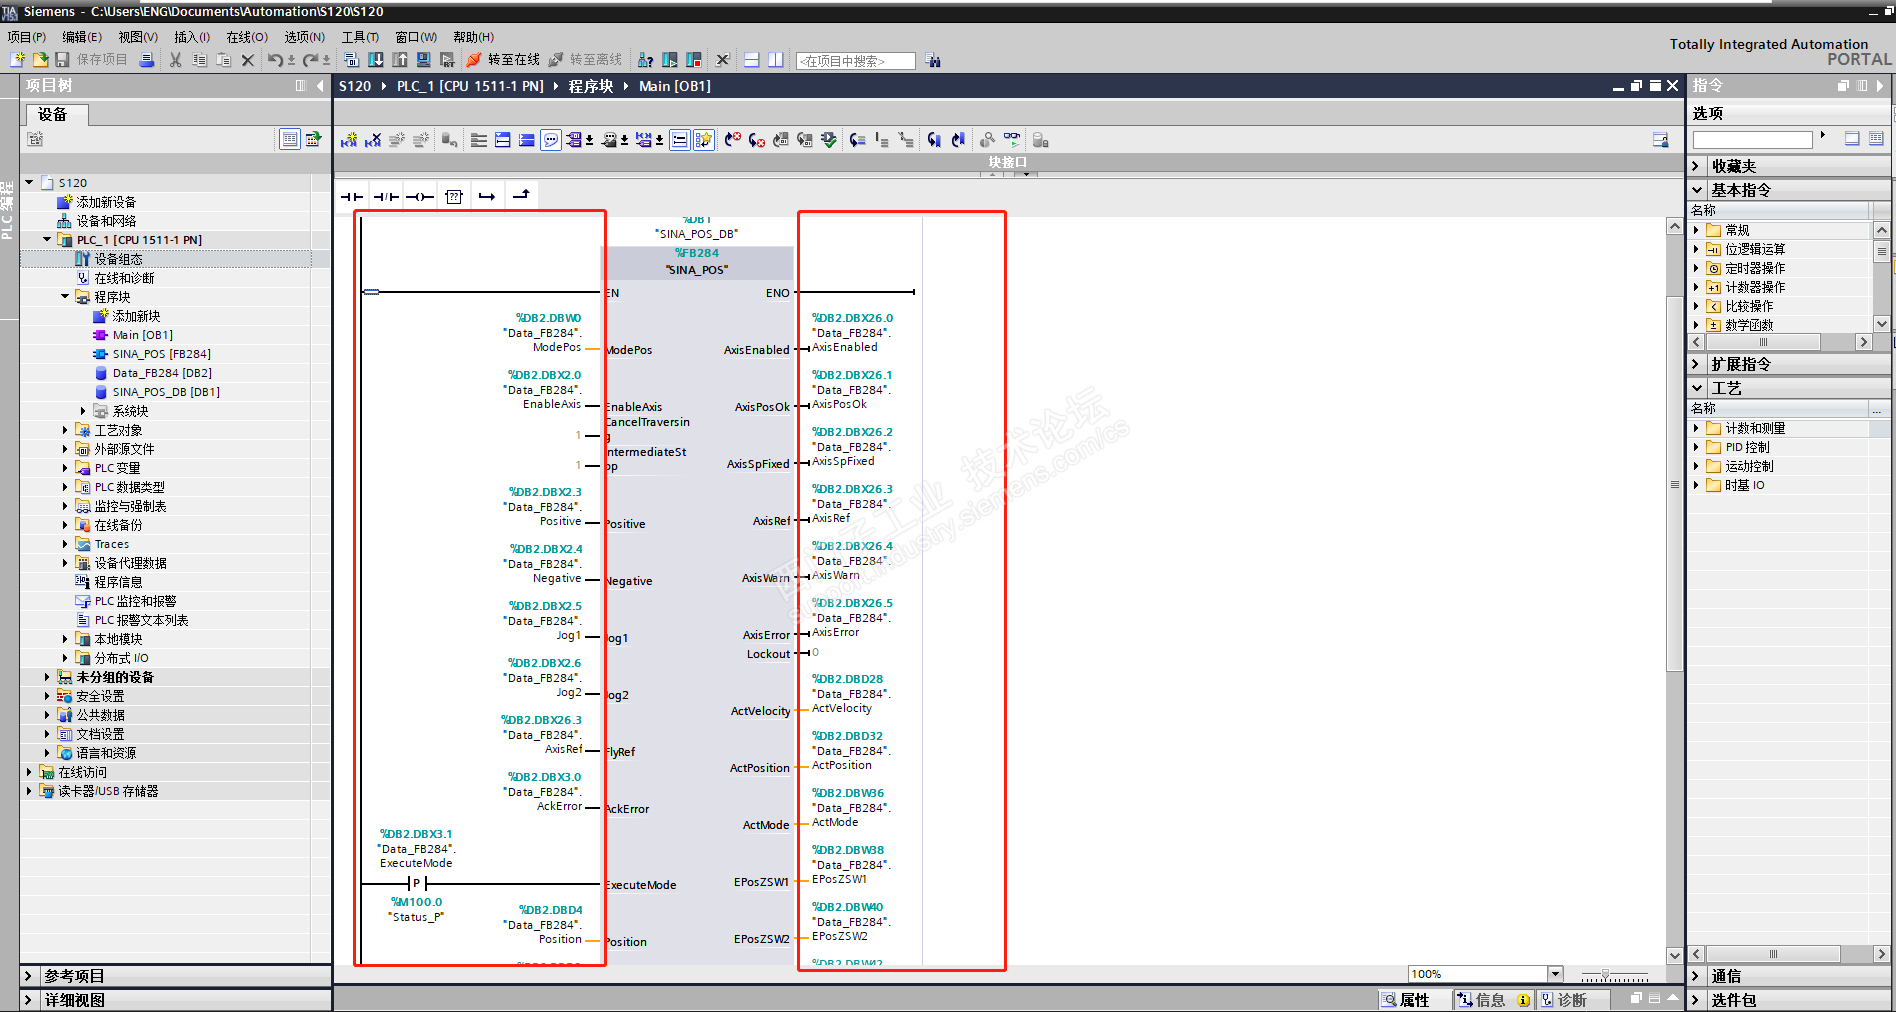The height and width of the screenshot is (1012, 1896).
Task: Click the stop CPU icon
Action: [x=694, y=60]
